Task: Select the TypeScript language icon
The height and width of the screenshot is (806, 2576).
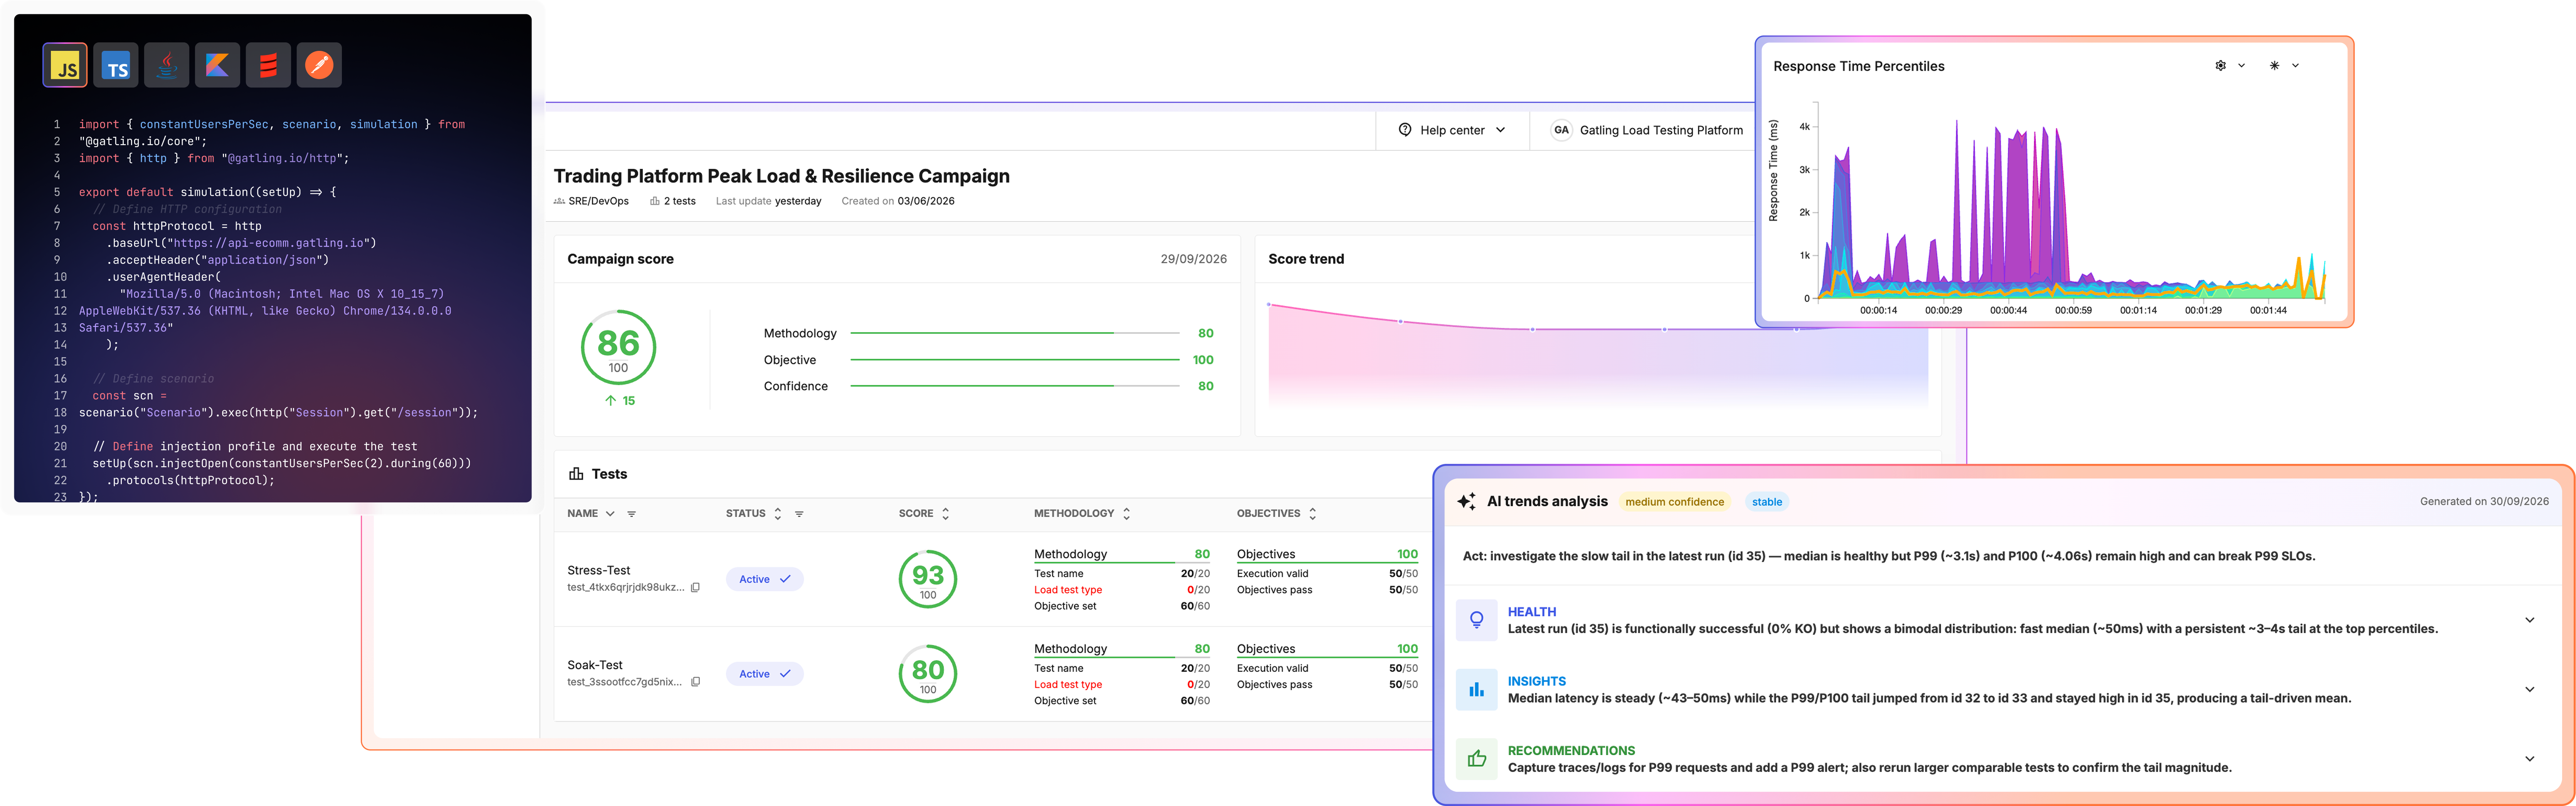Action: (116, 66)
